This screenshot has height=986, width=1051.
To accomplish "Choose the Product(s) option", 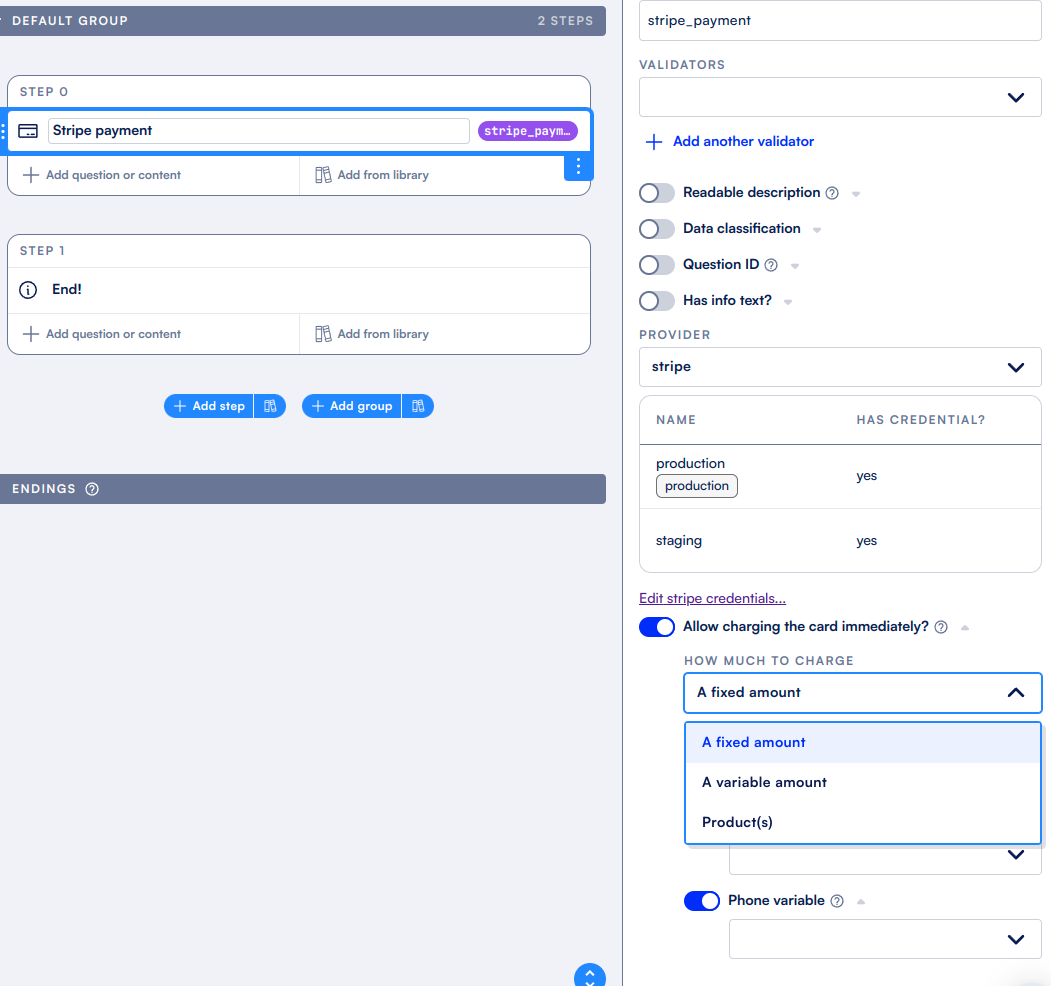I will (863, 822).
